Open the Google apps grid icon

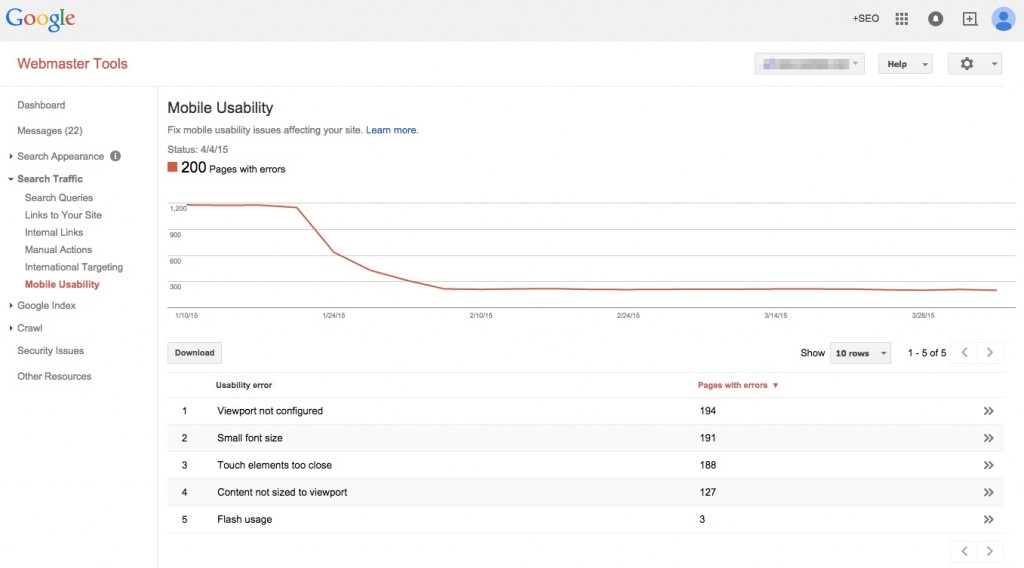[x=901, y=19]
